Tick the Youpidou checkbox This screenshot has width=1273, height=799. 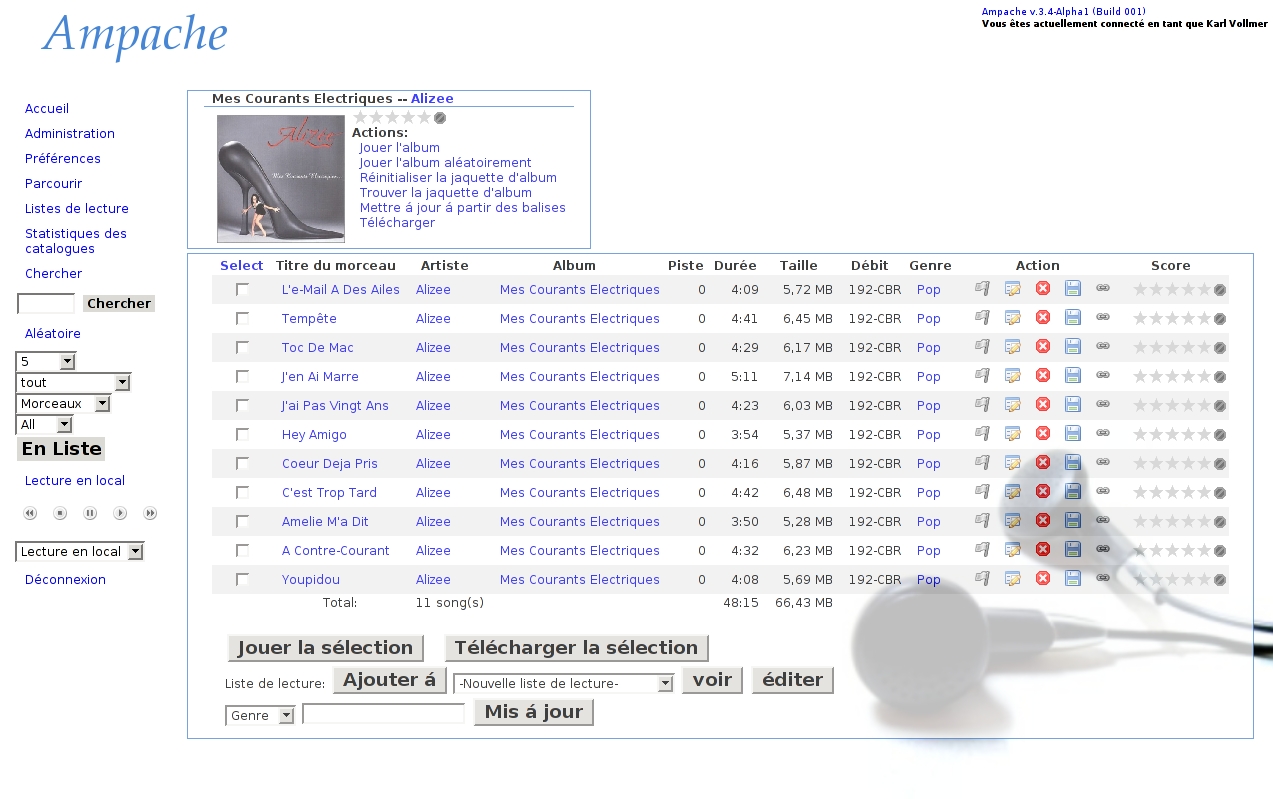pos(242,579)
